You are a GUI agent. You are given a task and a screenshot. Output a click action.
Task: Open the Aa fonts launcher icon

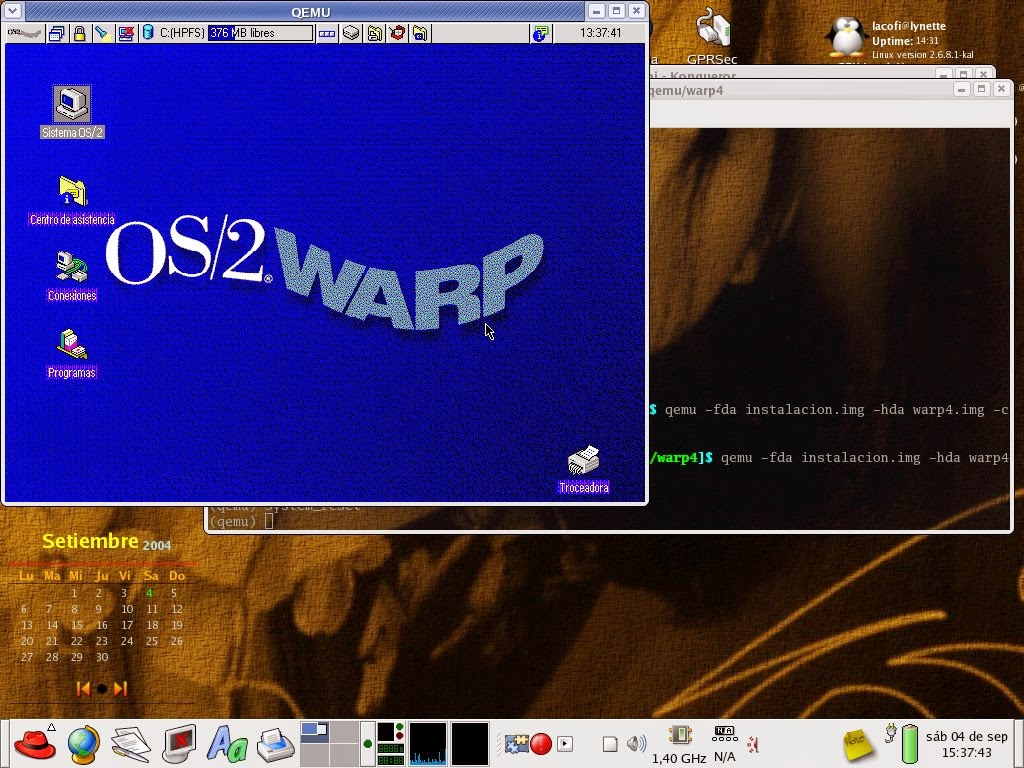click(x=227, y=744)
